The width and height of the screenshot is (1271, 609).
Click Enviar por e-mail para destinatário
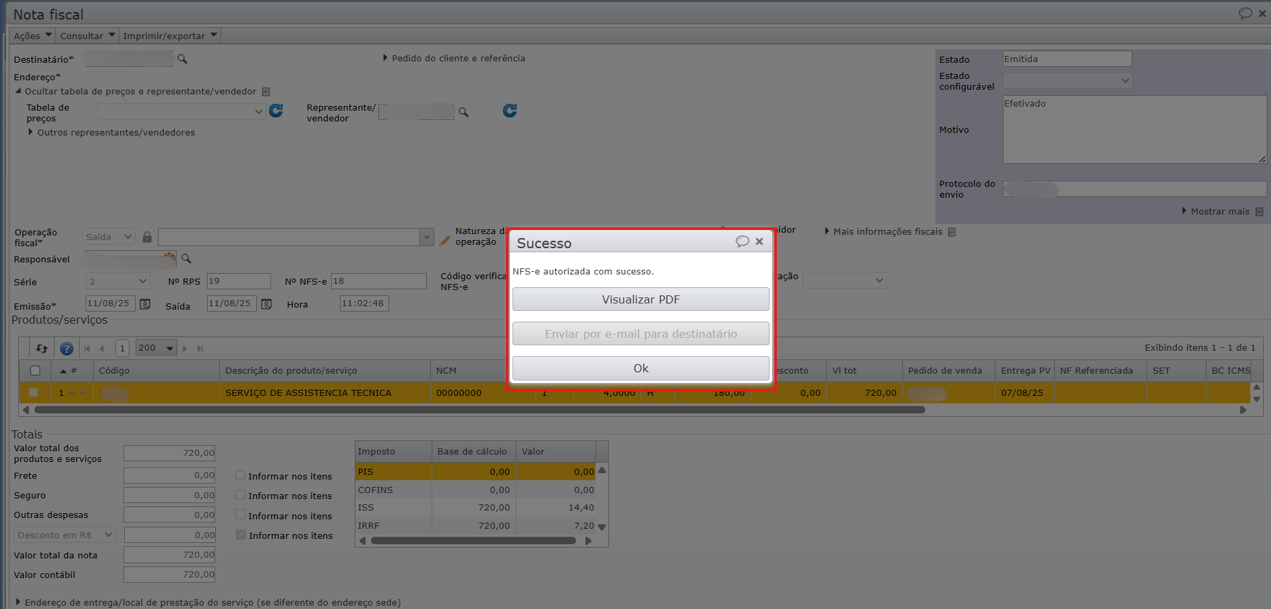641,333
